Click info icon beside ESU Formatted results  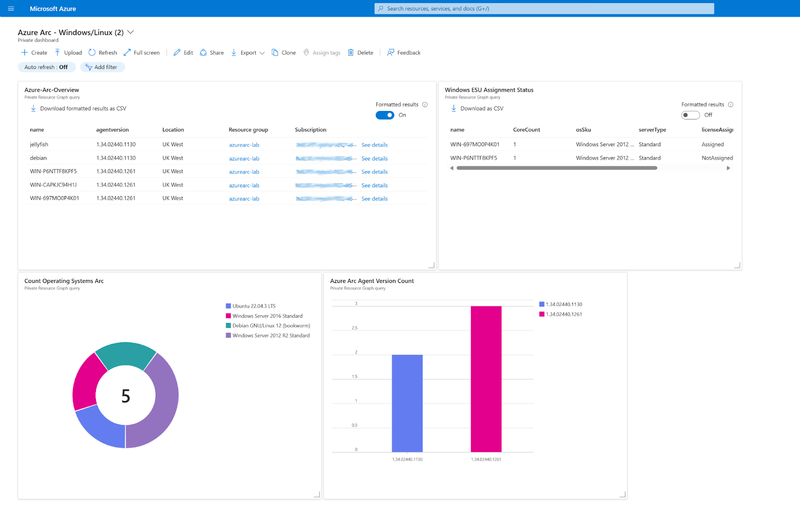pos(731,105)
